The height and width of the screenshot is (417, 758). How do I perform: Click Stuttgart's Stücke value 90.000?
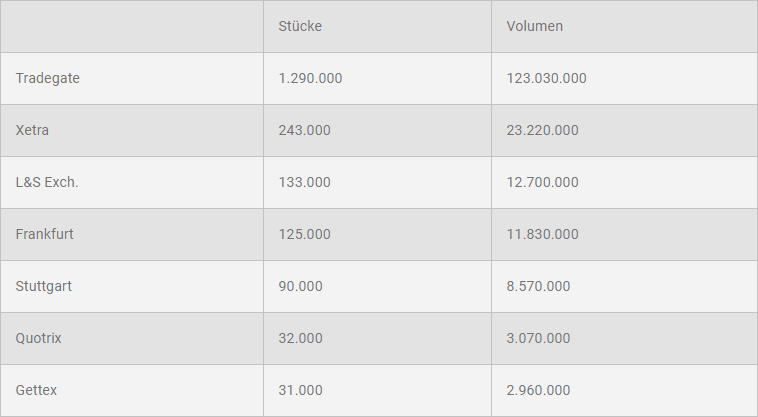click(x=301, y=286)
